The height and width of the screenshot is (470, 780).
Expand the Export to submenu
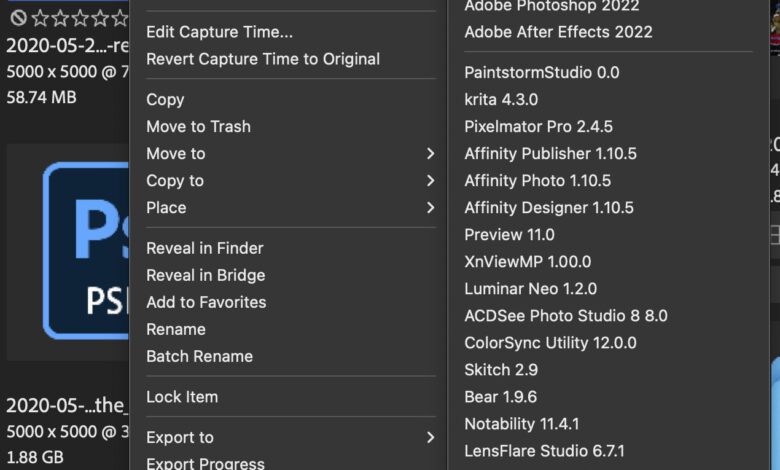[x=430, y=438]
